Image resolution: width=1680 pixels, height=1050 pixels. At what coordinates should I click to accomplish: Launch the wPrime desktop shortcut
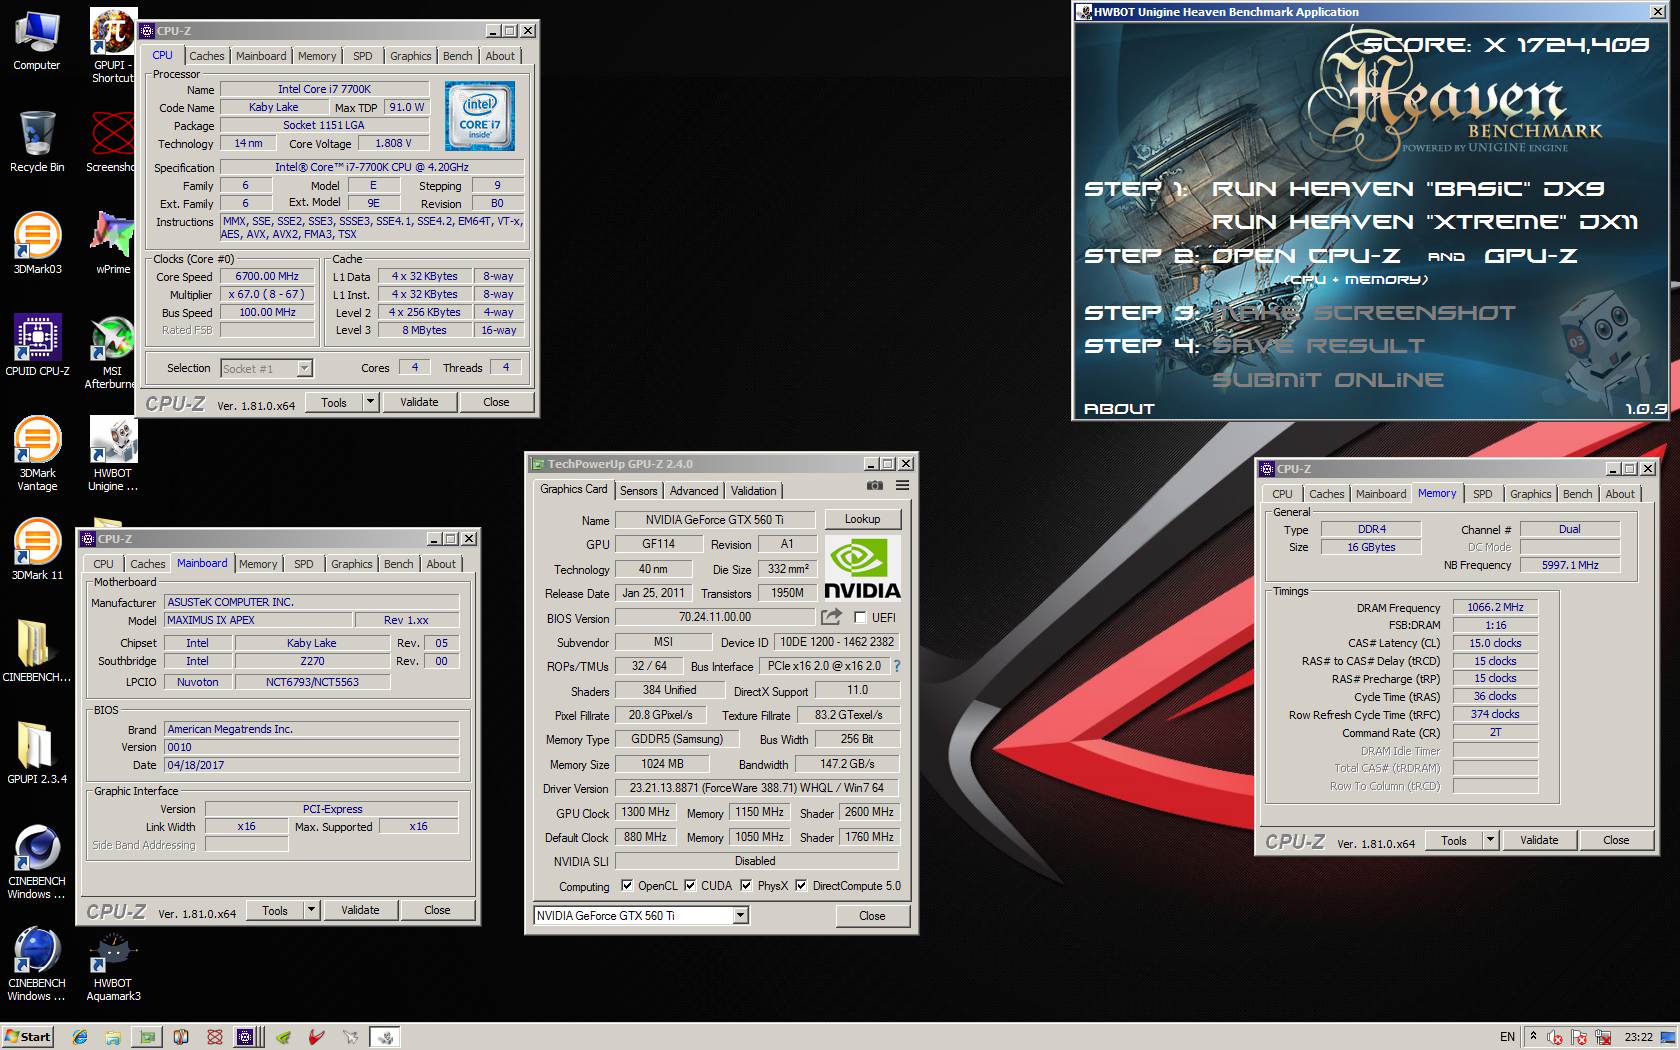click(x=113, y=243)
